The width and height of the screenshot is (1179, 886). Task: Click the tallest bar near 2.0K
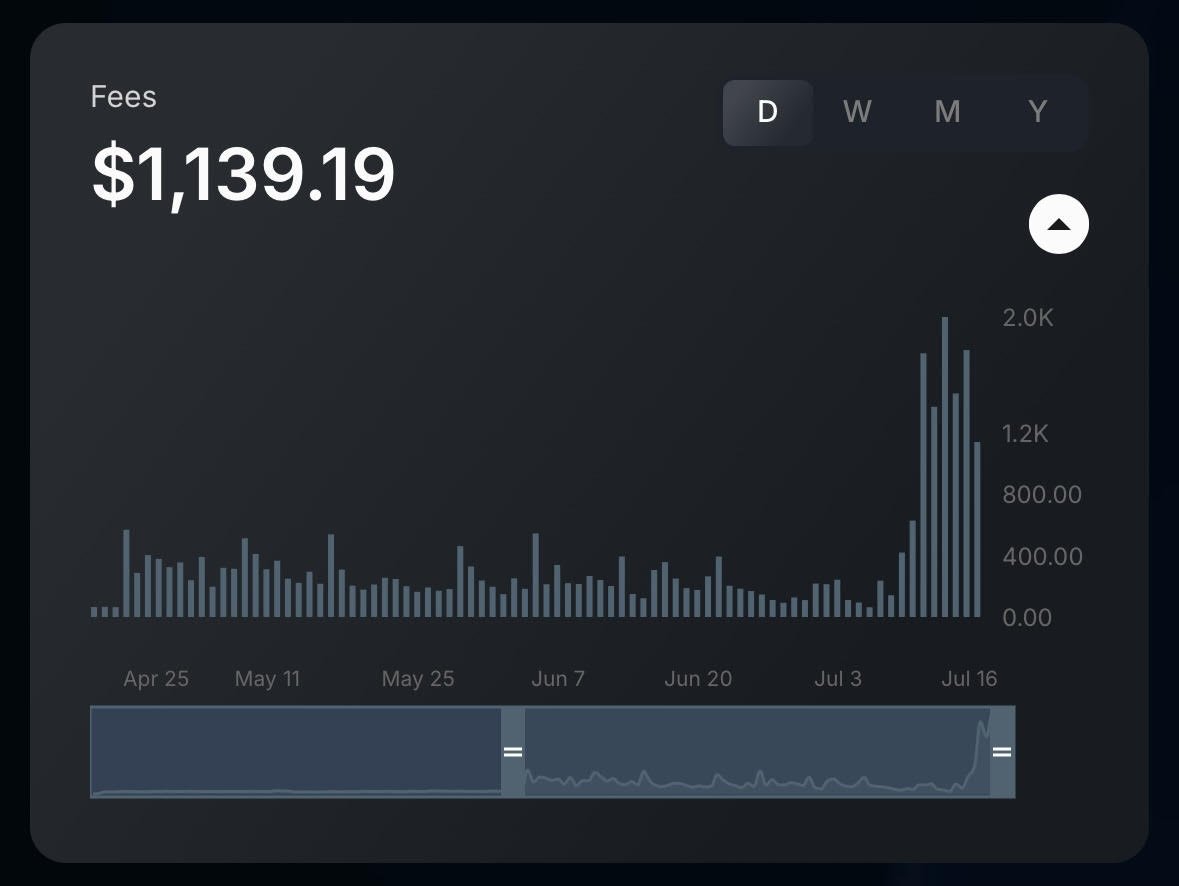tap(945, 467)
